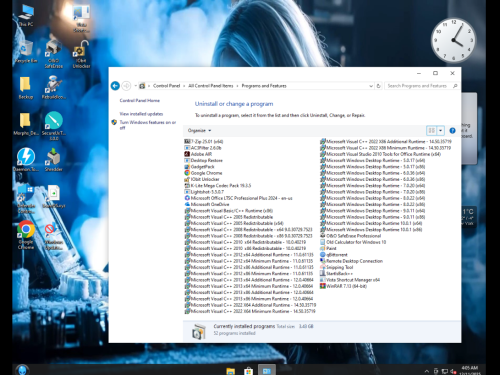
Task: Open the Recycle Bin desktop icon
Action: pyautogui.click(x=25, y=52)
